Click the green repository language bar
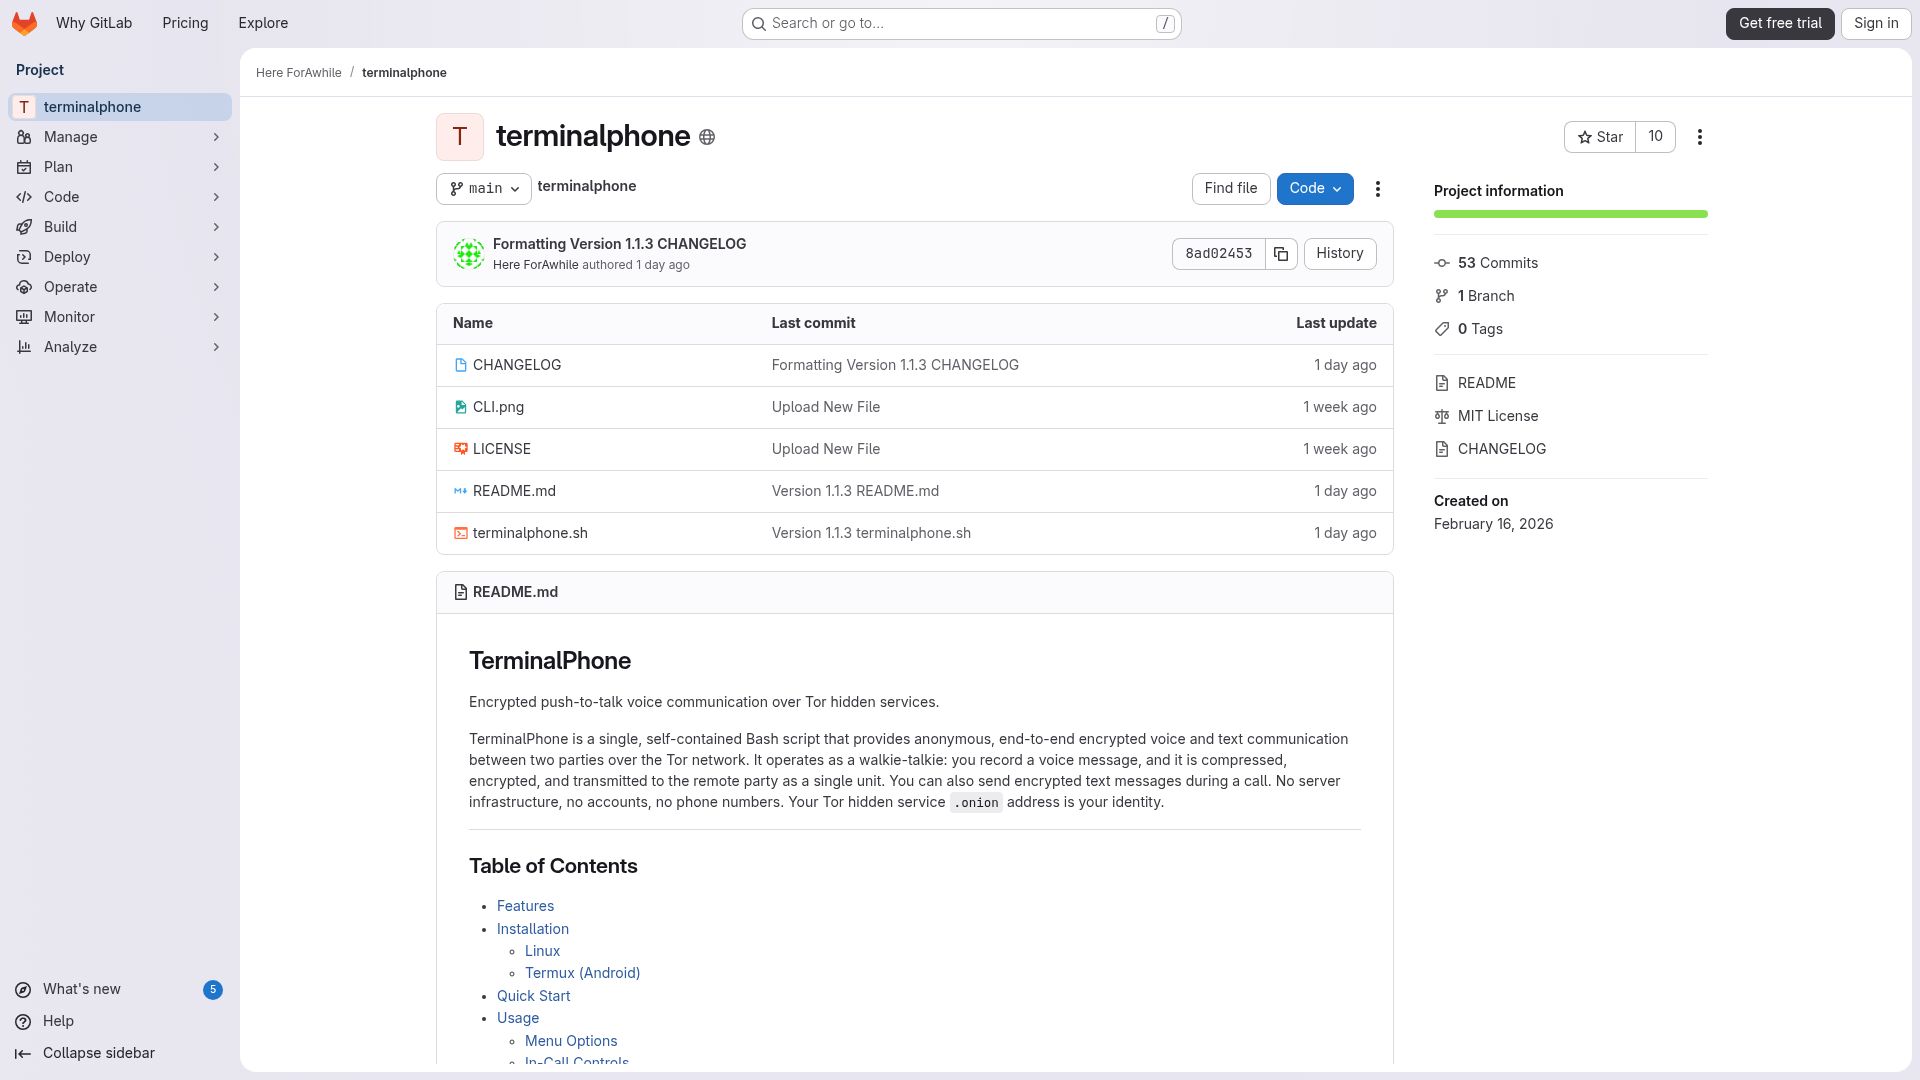 1571,214
